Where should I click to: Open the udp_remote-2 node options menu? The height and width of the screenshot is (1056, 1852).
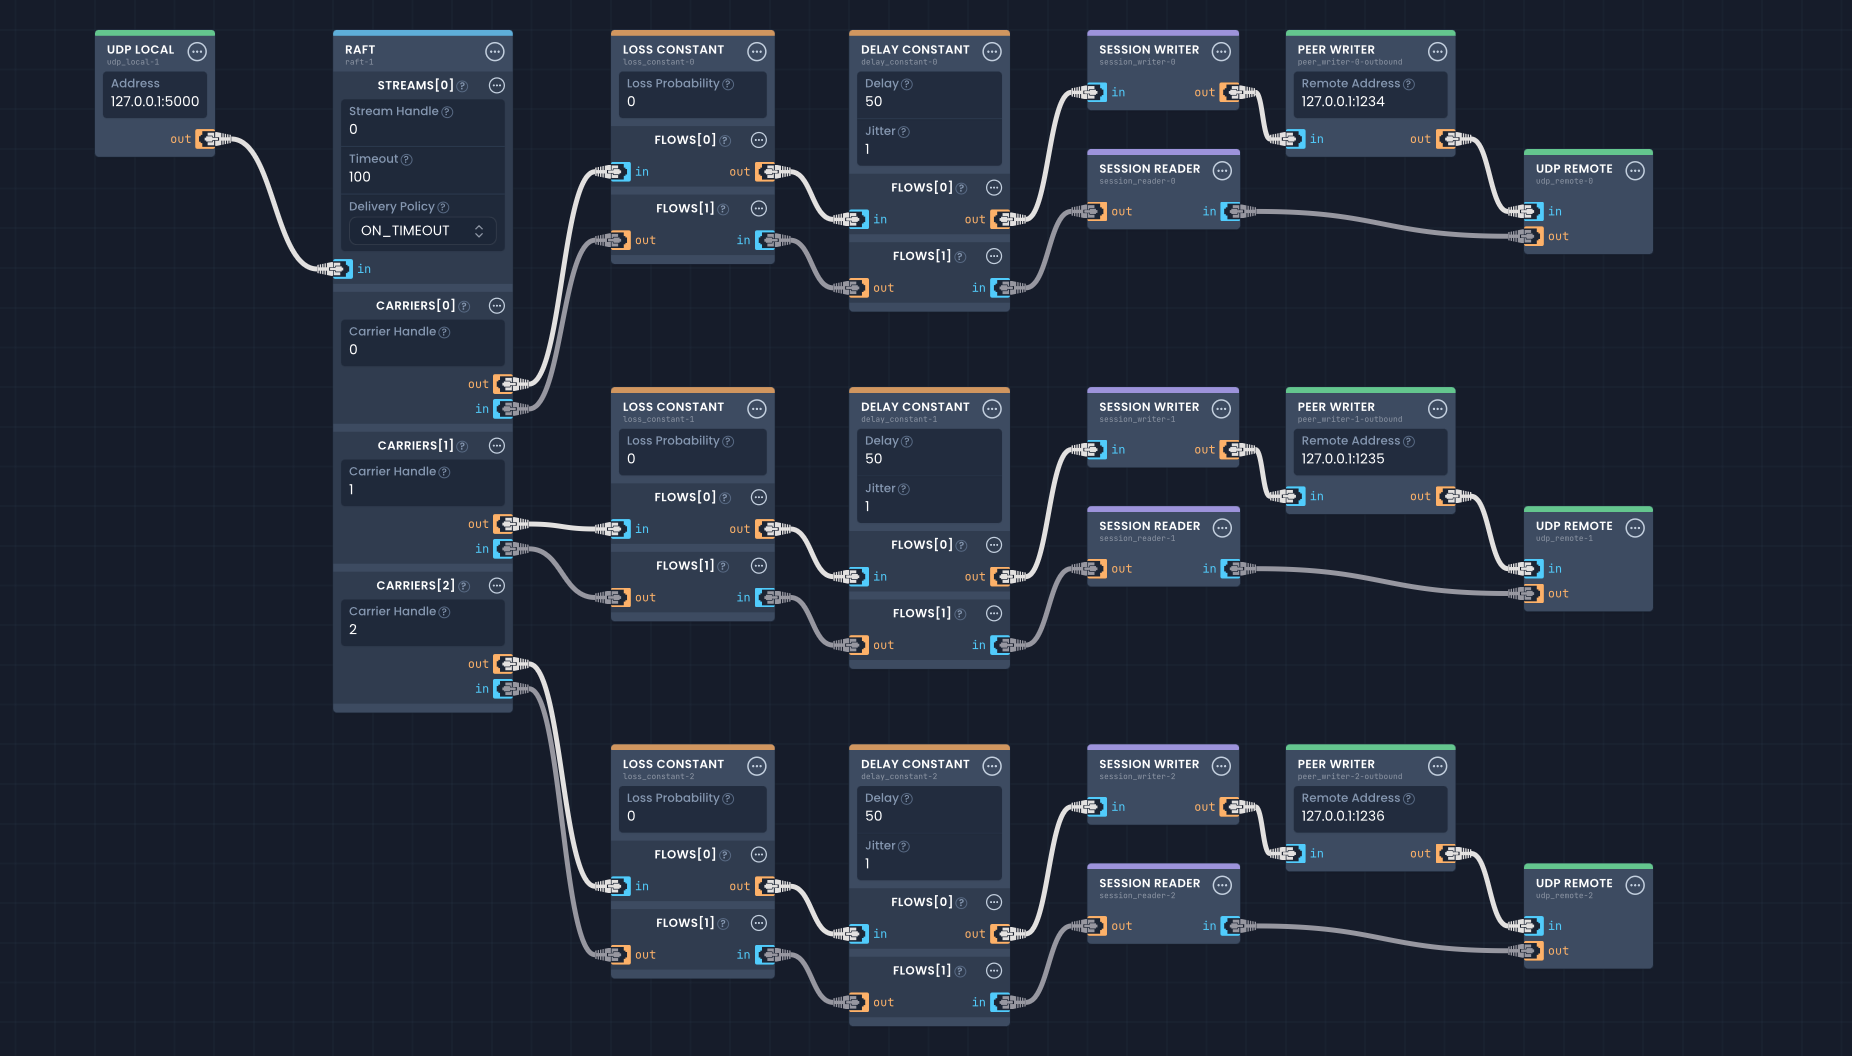click(x=1635, y=885)
